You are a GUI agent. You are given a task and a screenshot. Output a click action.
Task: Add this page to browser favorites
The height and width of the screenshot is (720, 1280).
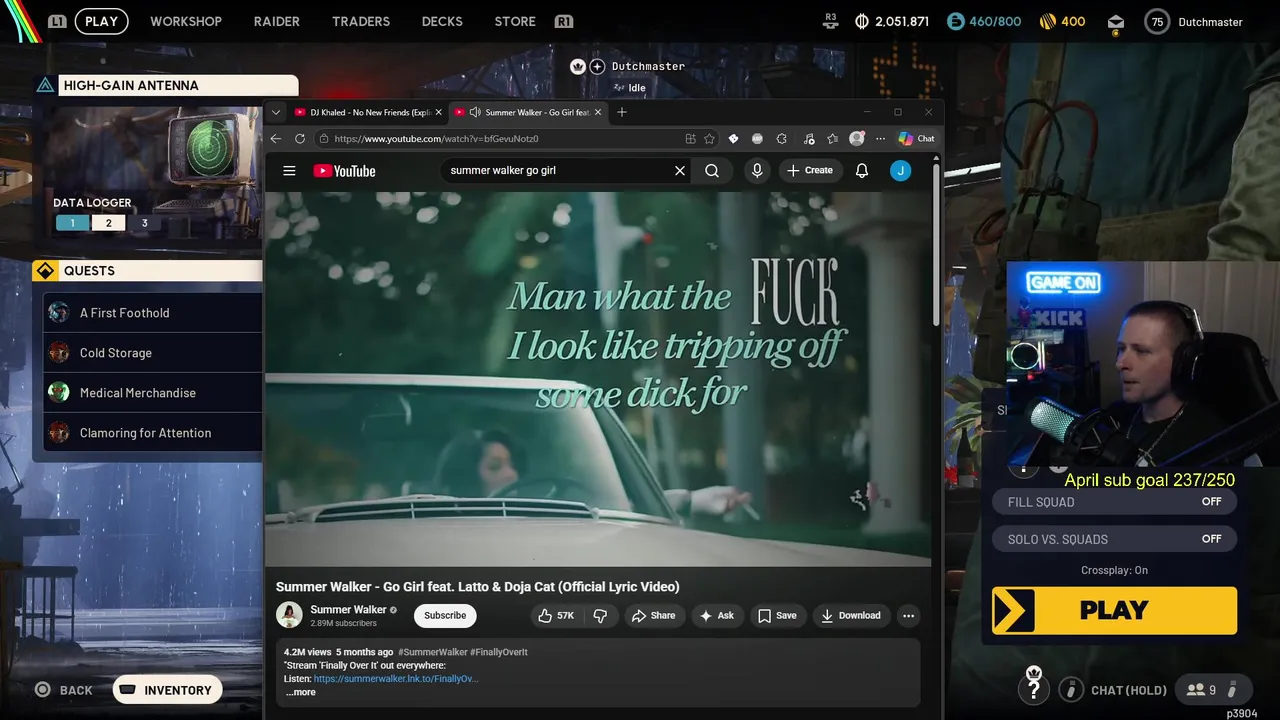(709, 139)
